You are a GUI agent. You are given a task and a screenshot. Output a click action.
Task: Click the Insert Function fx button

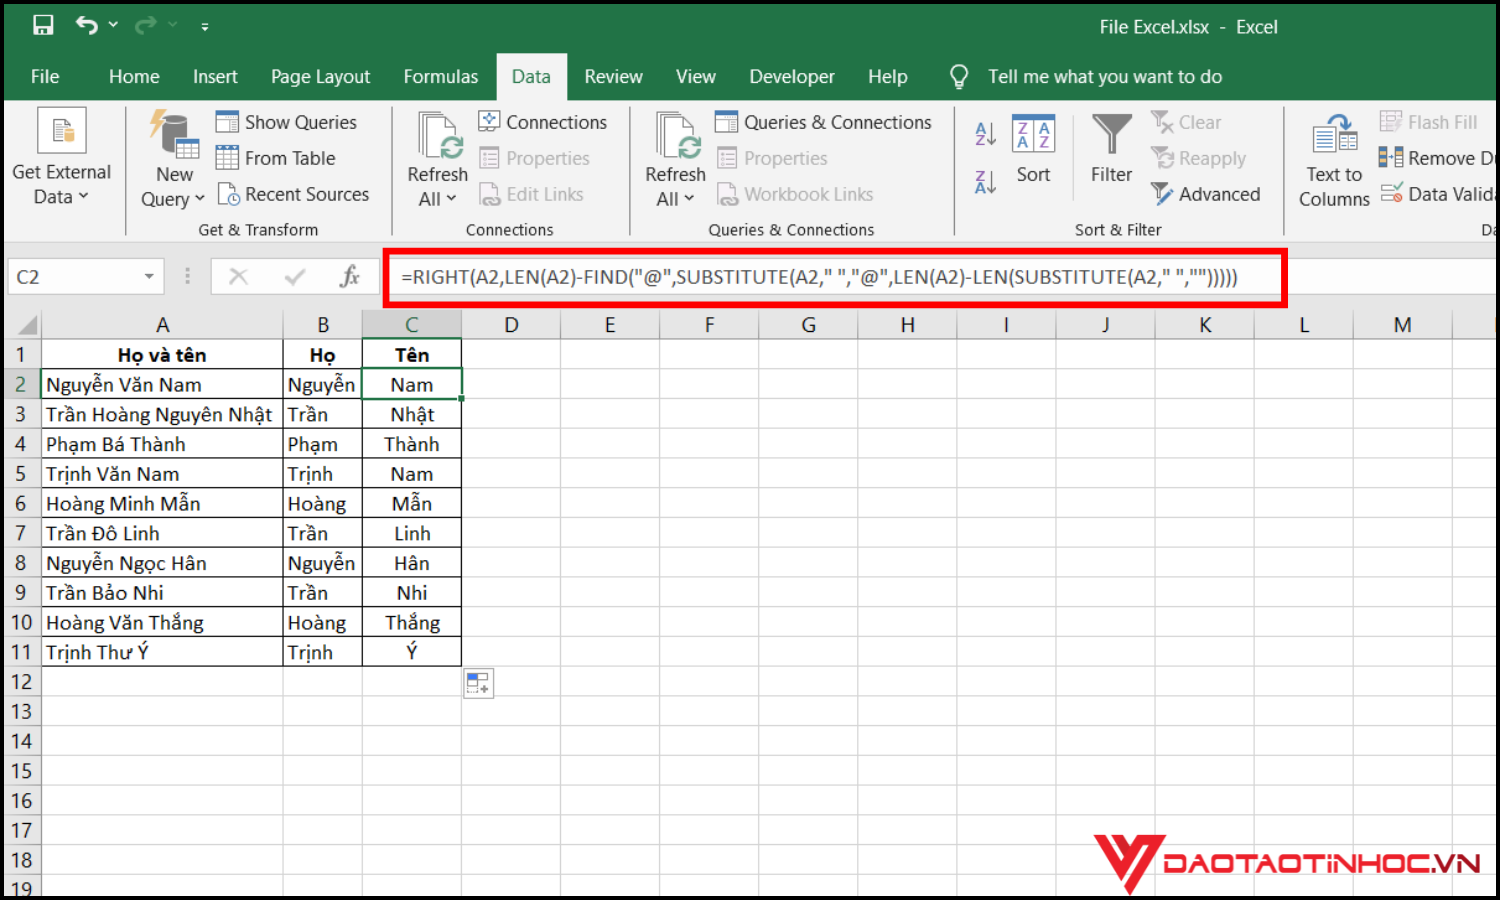(350, 276)
